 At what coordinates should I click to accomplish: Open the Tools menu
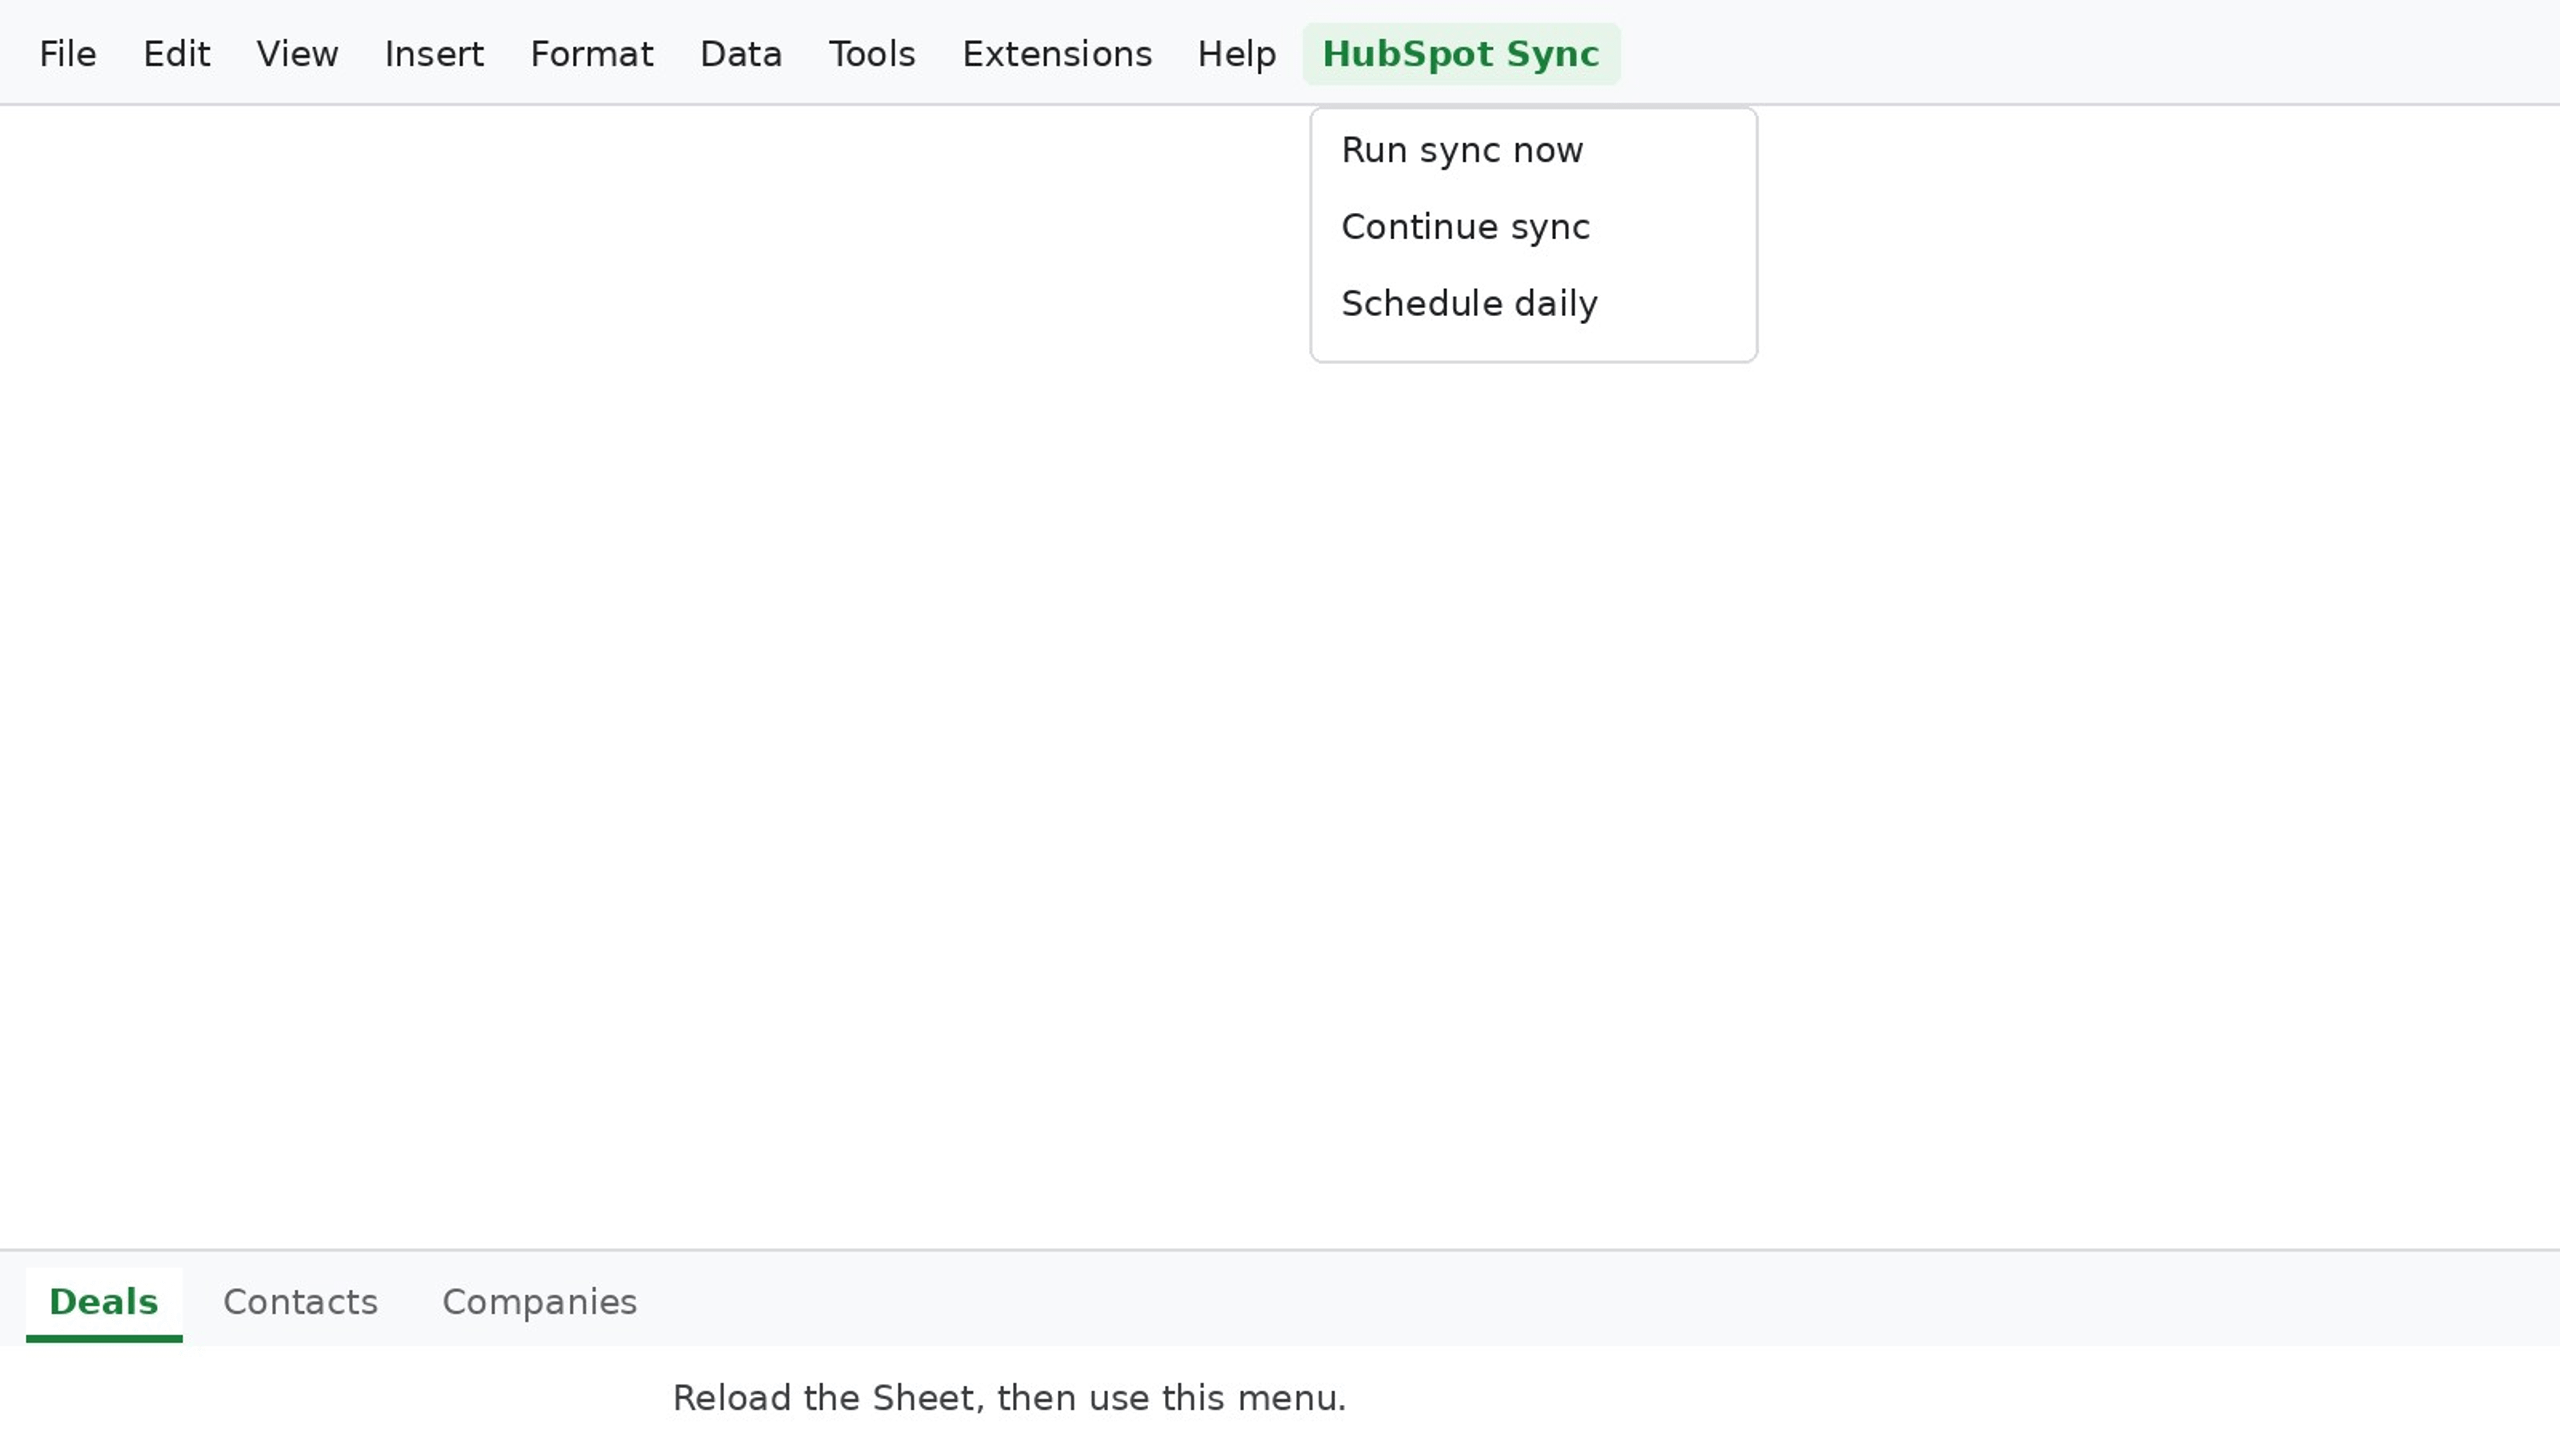click(872, 54)
